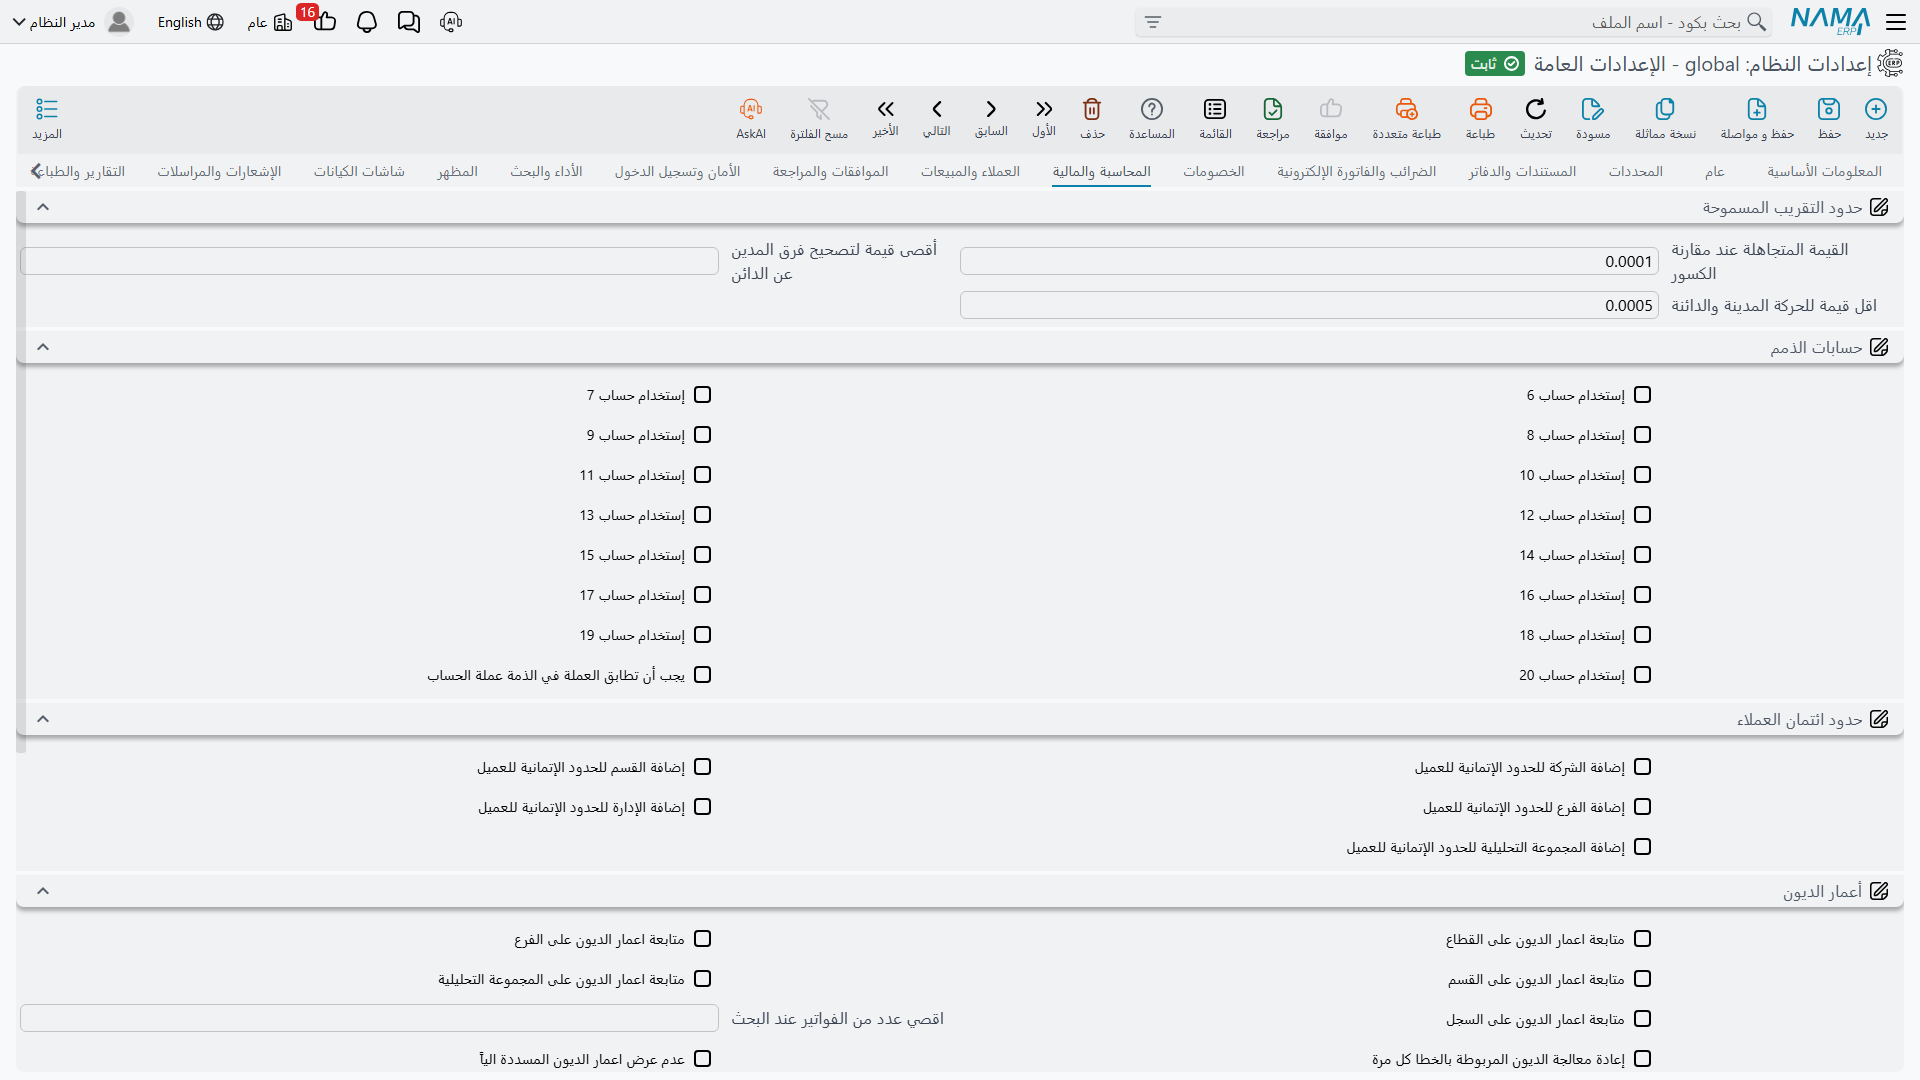Switch to المعلومات الأساسية tab

pos(1824,172)
